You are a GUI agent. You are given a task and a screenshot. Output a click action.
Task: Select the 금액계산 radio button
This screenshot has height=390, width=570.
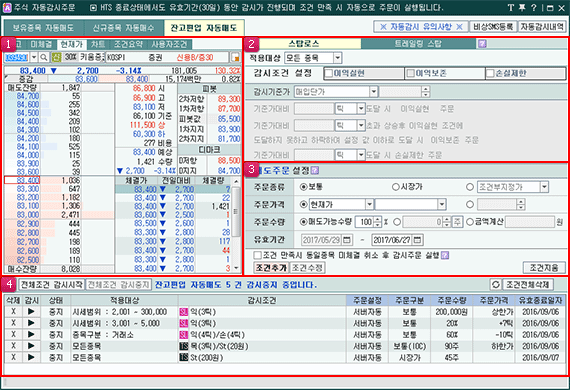coord(470,222)
